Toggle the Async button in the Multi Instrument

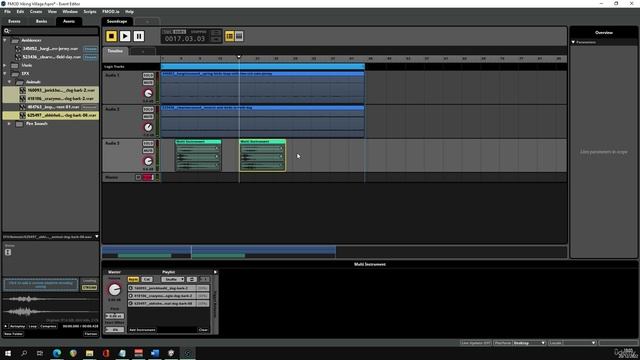click(x=133, y=280)
